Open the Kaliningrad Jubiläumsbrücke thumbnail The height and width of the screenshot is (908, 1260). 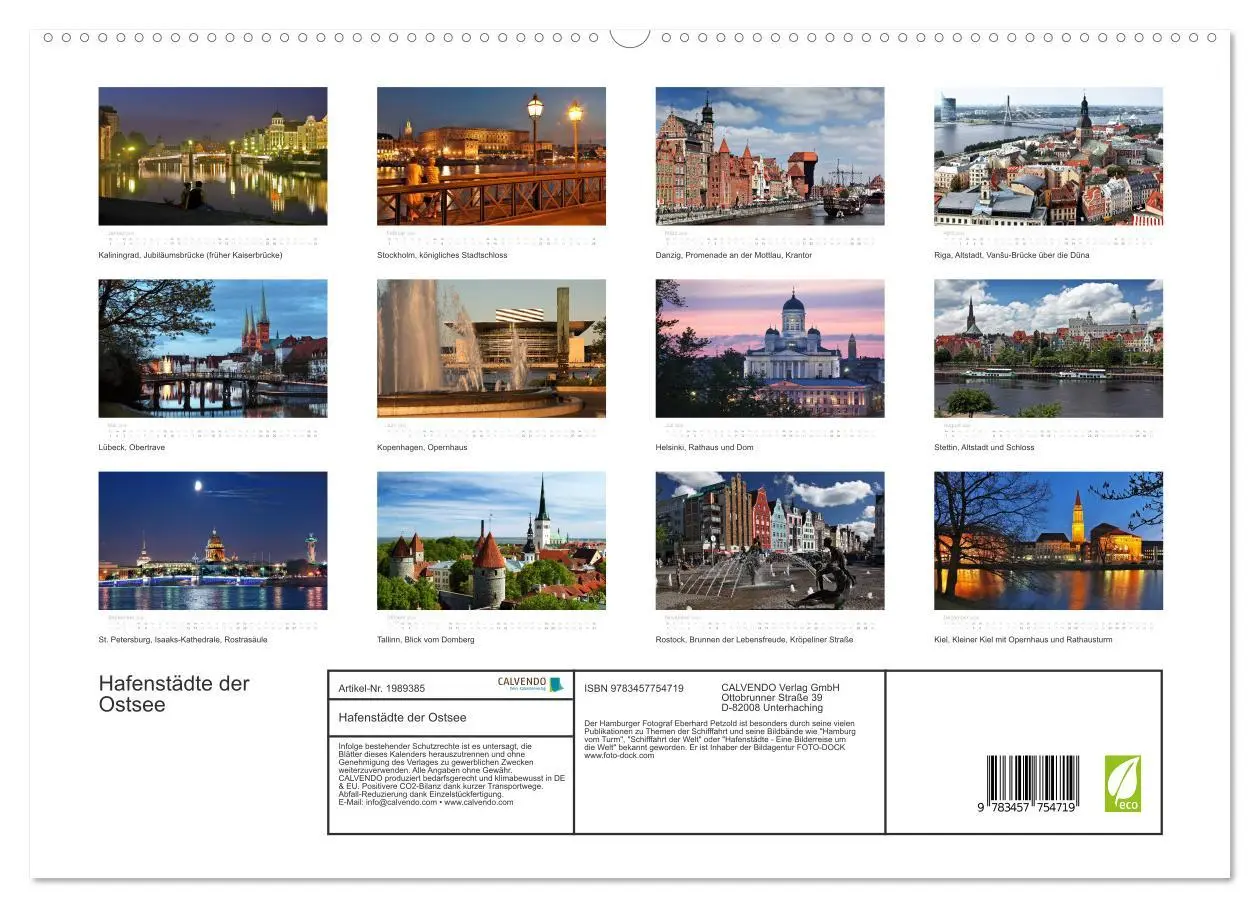[213, 157]
